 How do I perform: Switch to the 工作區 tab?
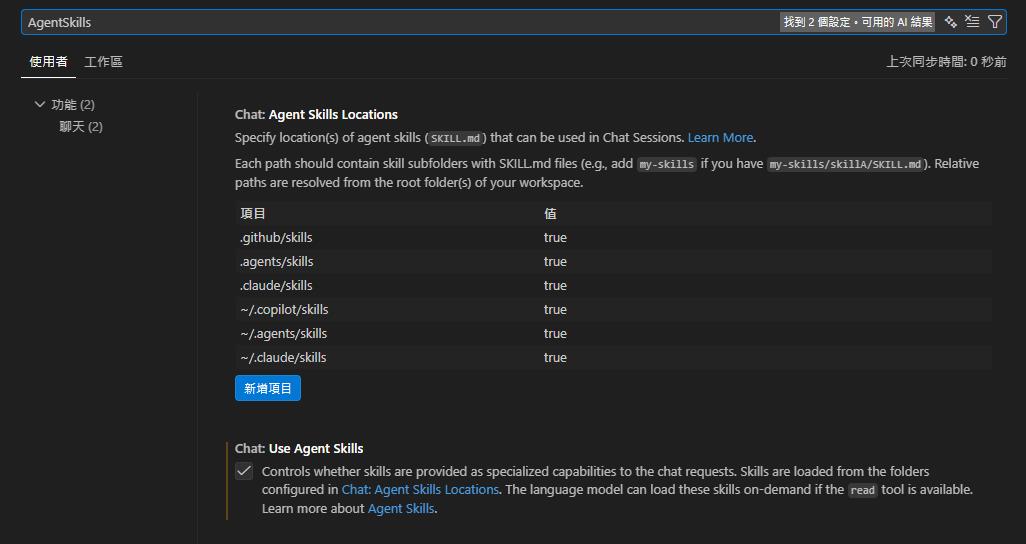[103, 62]
